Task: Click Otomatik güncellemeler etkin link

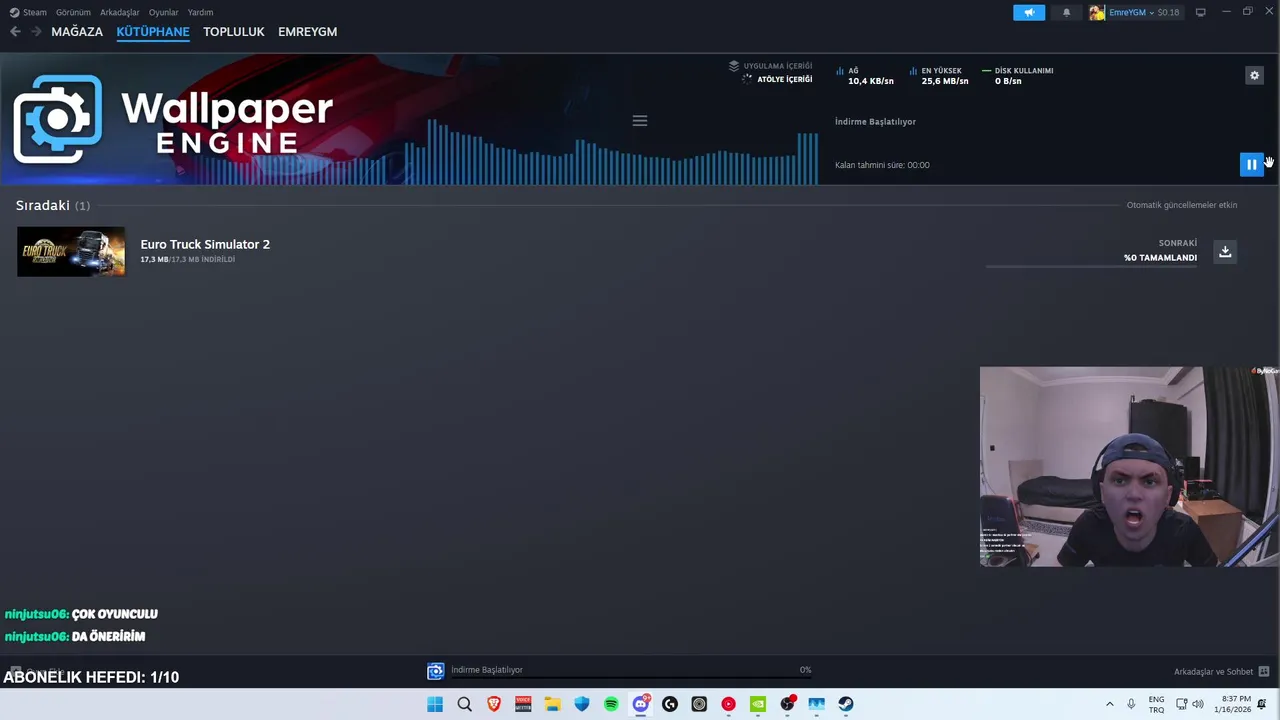Action: pyautogui.click(x=1182, y=205)
